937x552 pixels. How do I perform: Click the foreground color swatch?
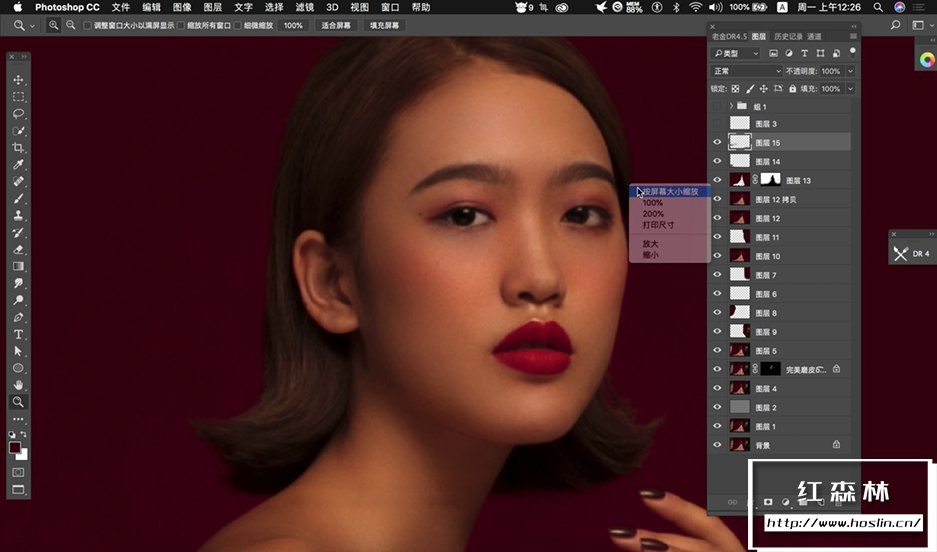tap(16, 448)
